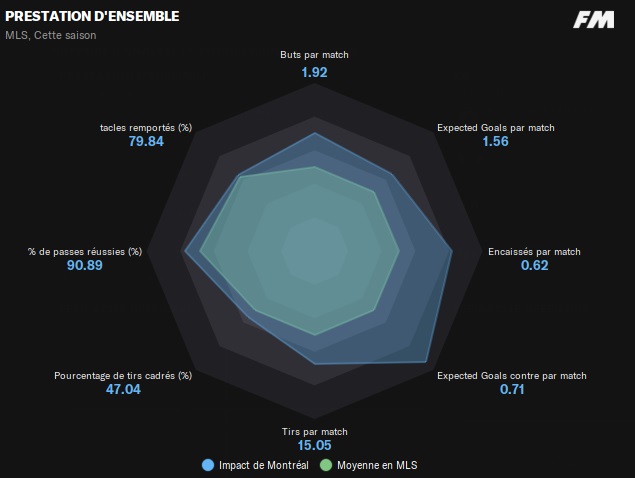Select the tacles remportés (%) label
Viewport: 635px width, 478px height.
[146, 128]
